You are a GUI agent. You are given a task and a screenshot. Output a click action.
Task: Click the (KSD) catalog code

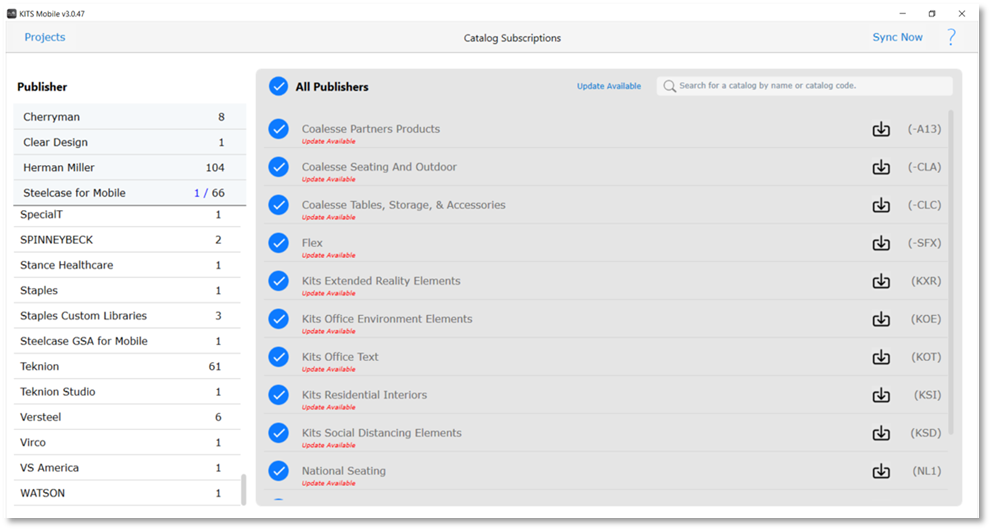click(x=926, y=433)
